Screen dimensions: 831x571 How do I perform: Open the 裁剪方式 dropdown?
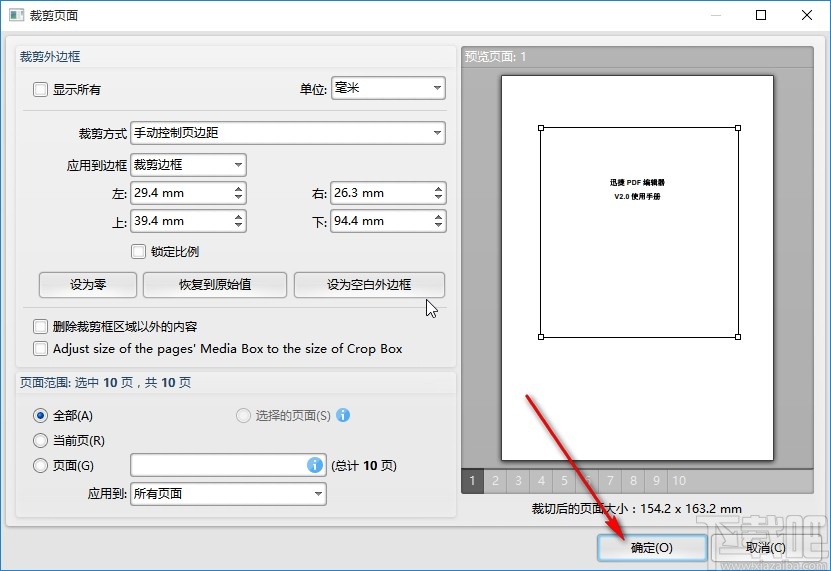point(288,133)
